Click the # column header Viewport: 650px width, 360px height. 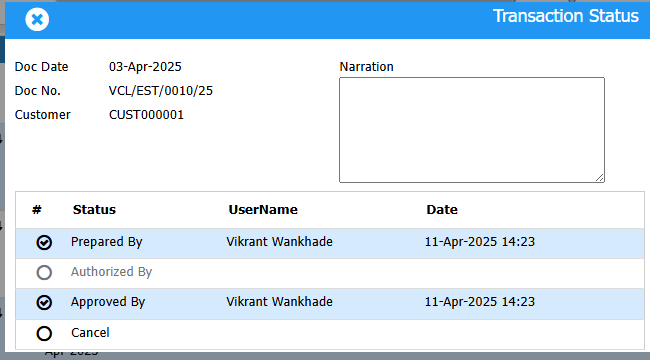[x=37, y=210]
